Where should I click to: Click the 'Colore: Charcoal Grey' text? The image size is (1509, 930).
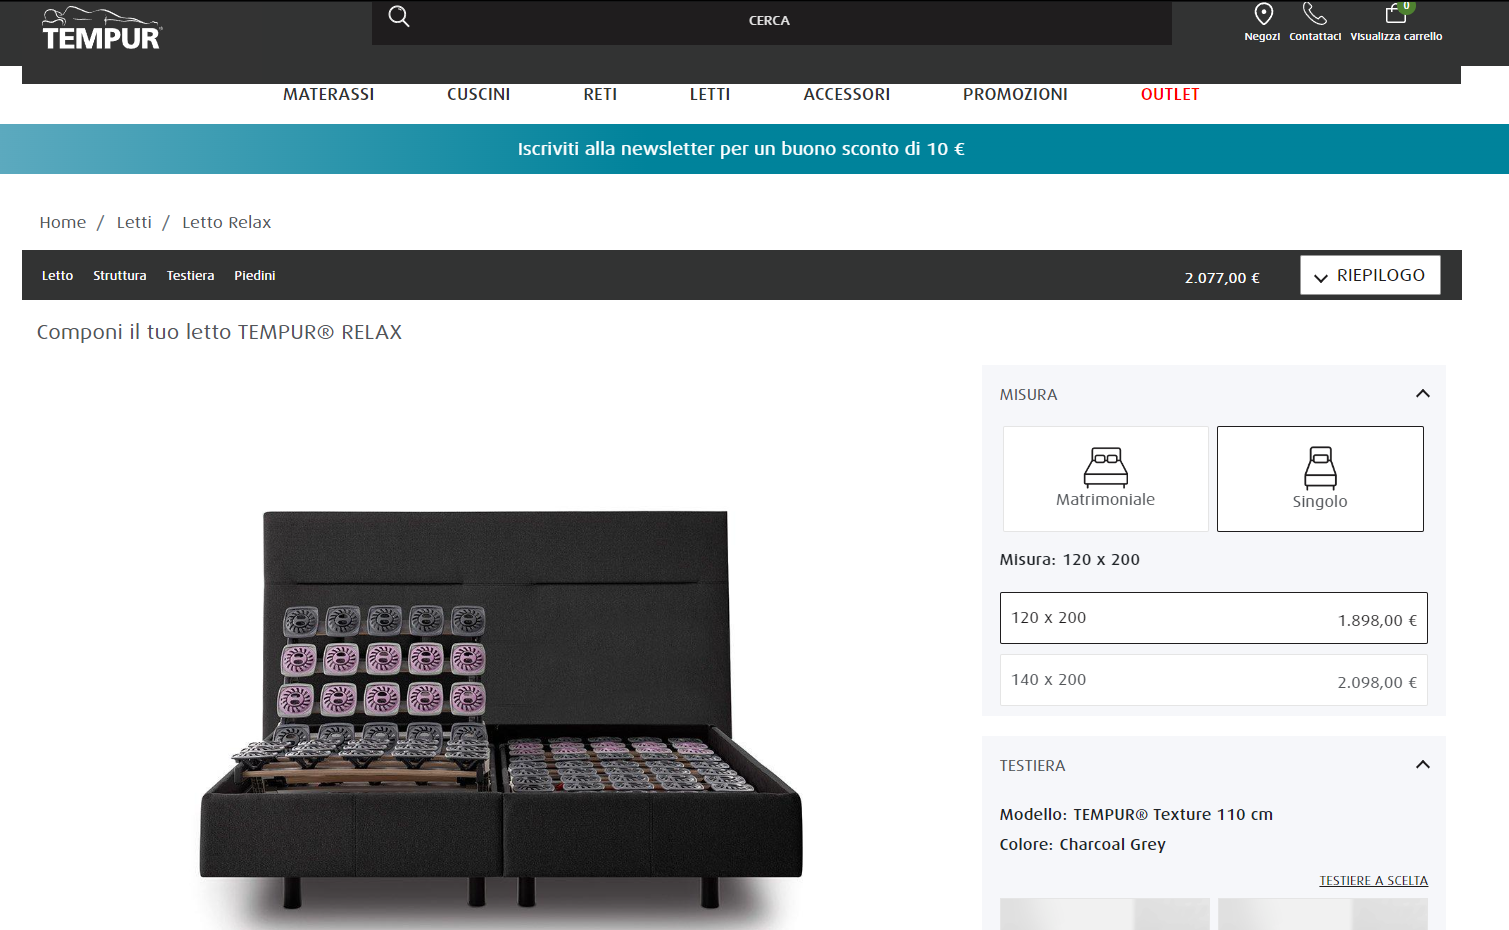1083,845
